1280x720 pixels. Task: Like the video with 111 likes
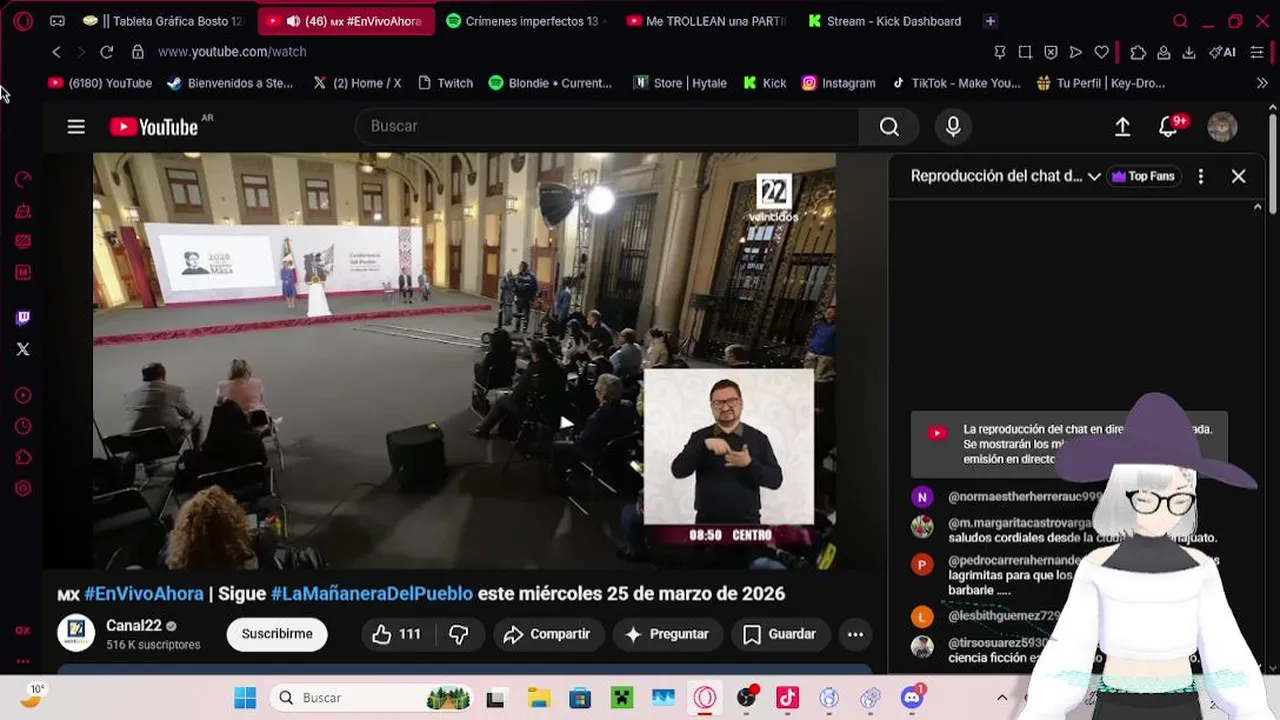click(x=397, y=634)
